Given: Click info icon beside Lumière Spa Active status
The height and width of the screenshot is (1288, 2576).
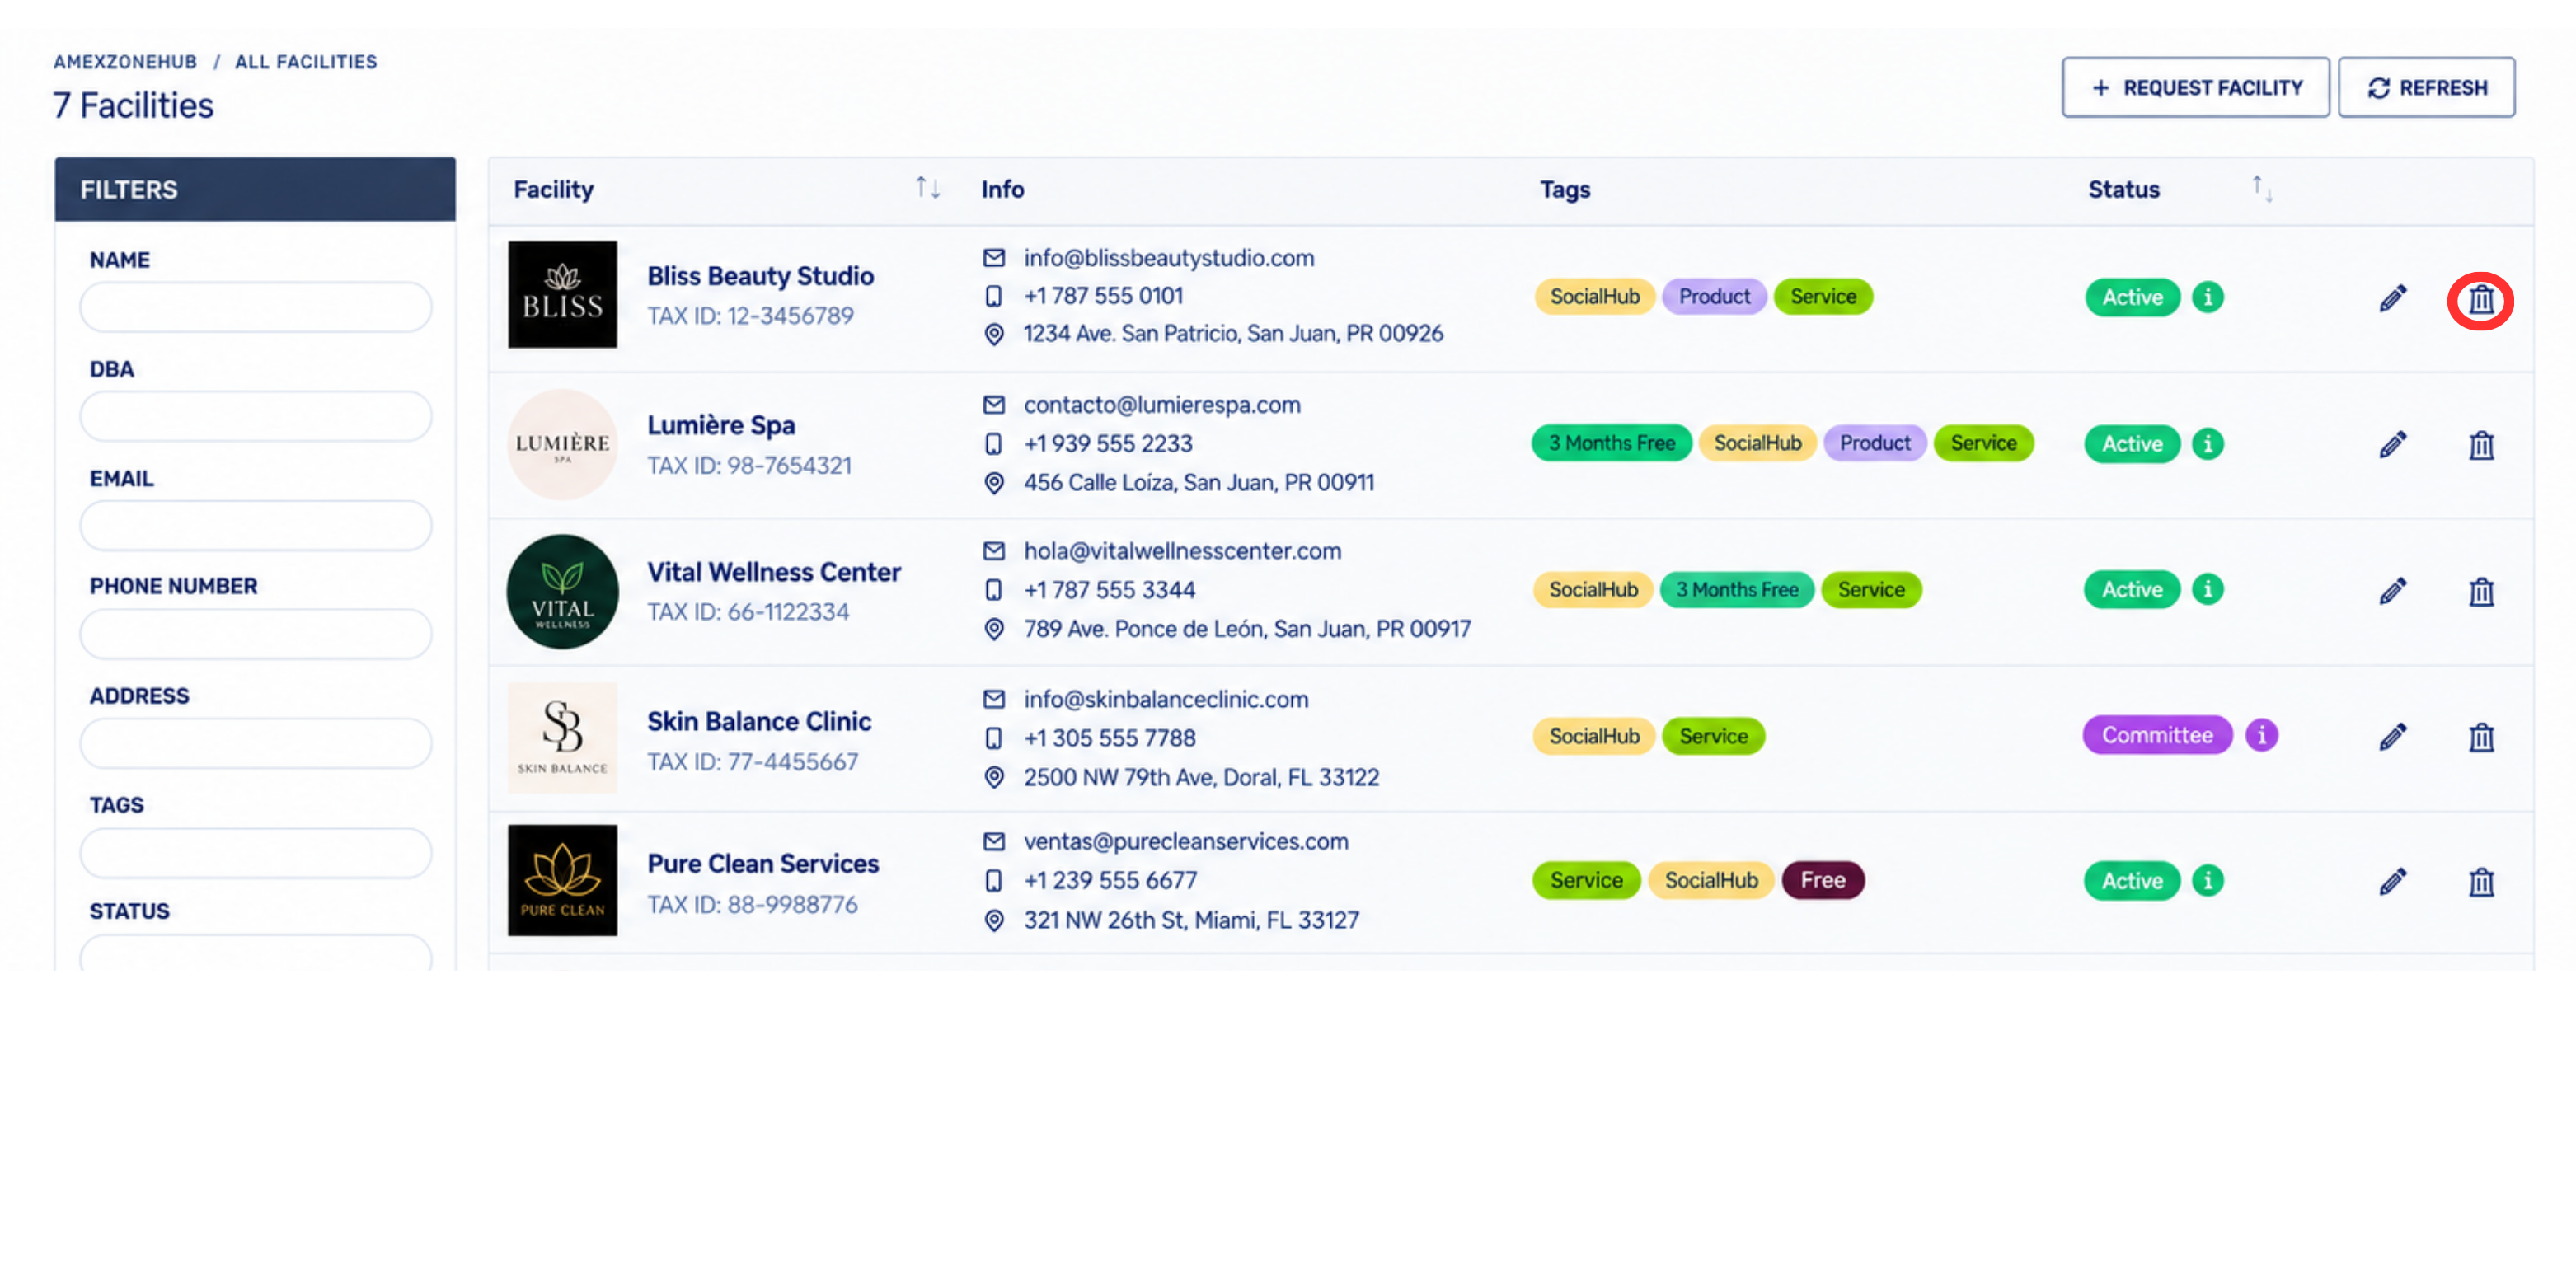Looking at the screenshot, I should [2207, 443].
